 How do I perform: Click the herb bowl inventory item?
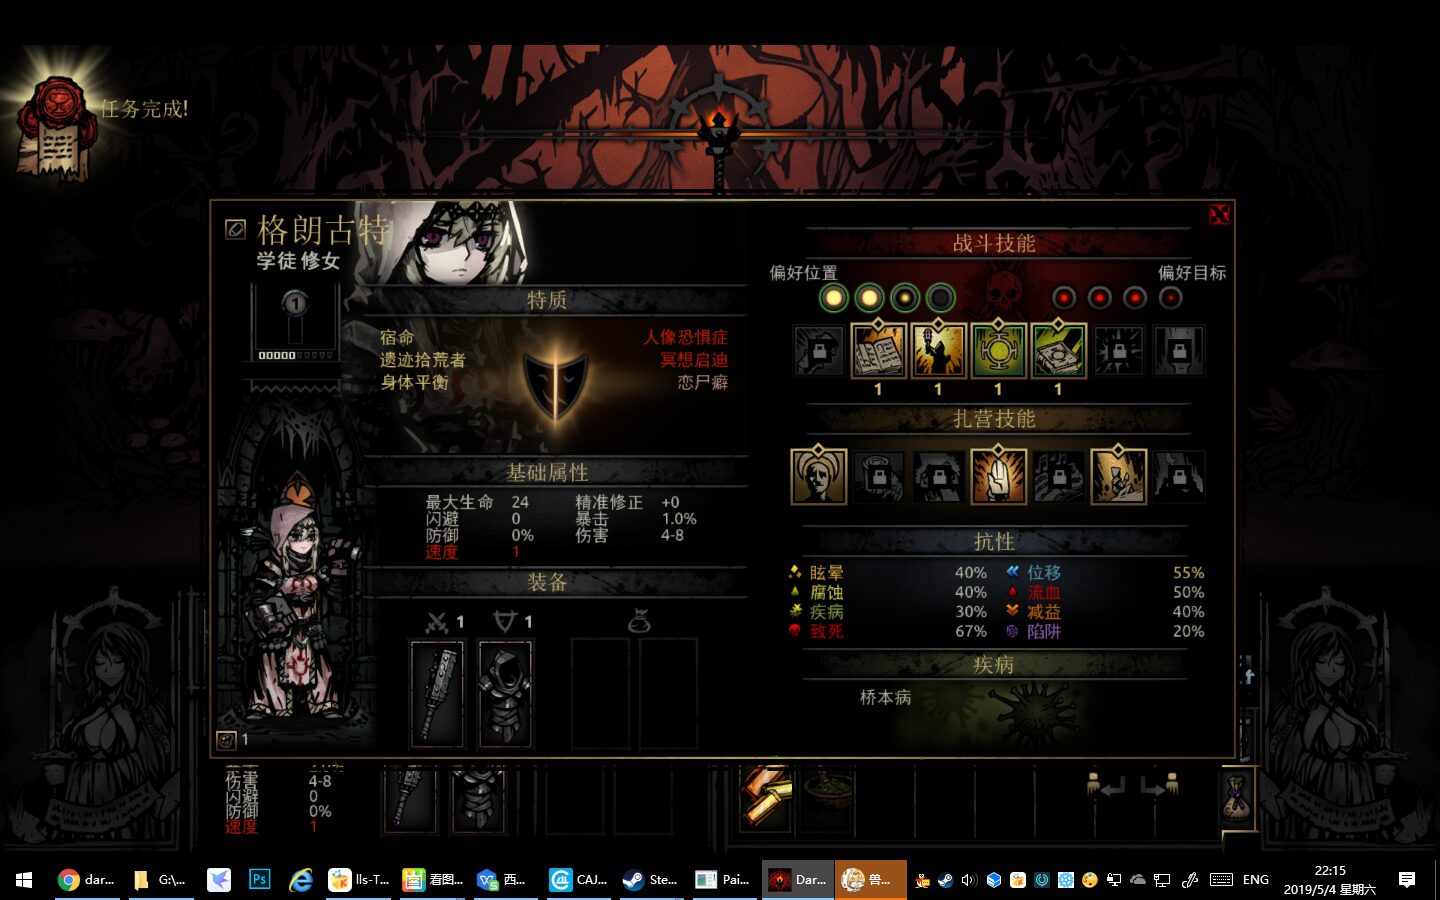pyautogui.click(x=827, y=798)
